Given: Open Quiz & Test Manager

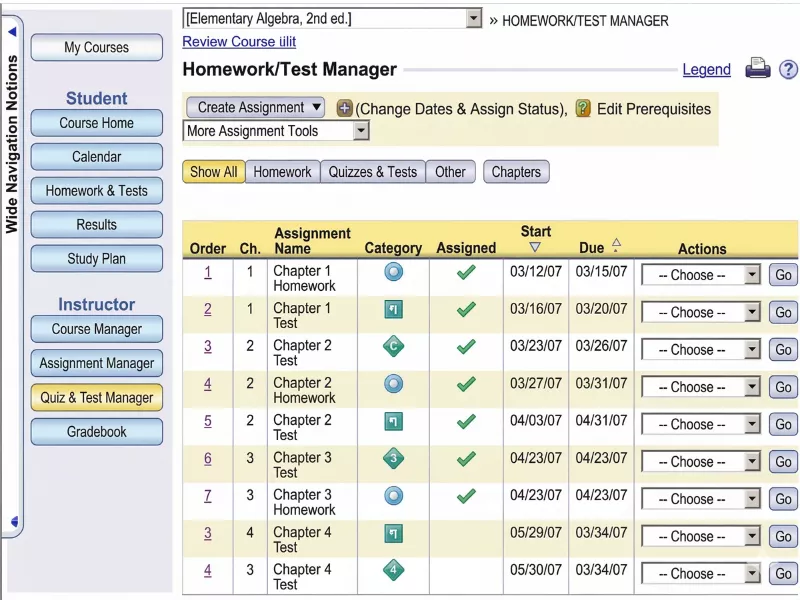Looking at the screenshot, I should click(96, 397).
